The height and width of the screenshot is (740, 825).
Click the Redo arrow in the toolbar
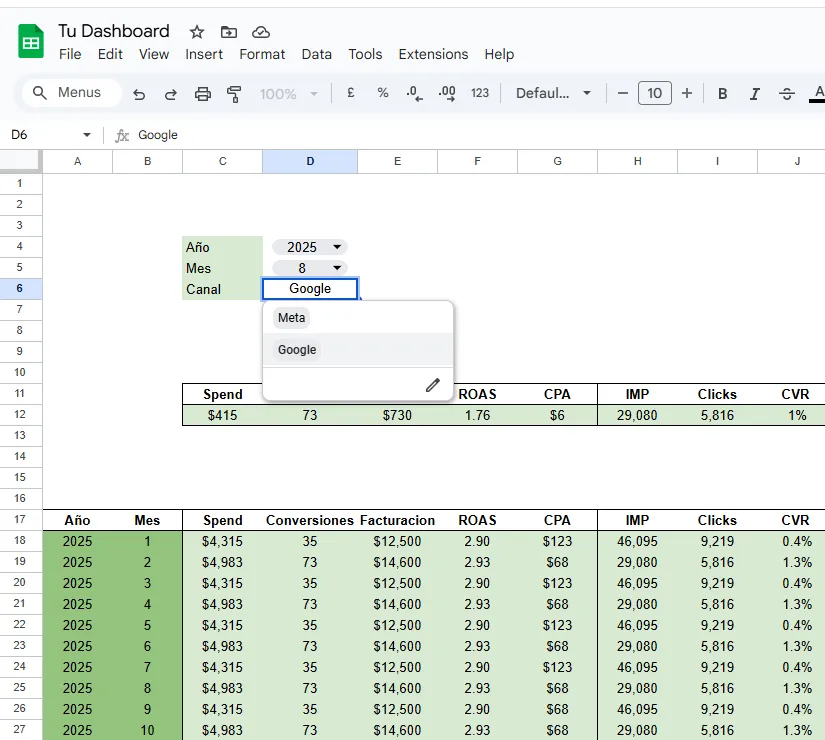click(171, 94)
